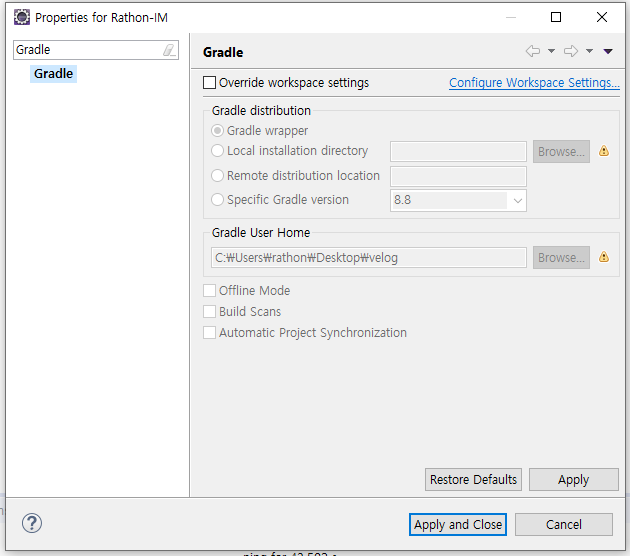Open the view menu triangle in header
This screenshot has height=556, width=630.
[608, 51]
